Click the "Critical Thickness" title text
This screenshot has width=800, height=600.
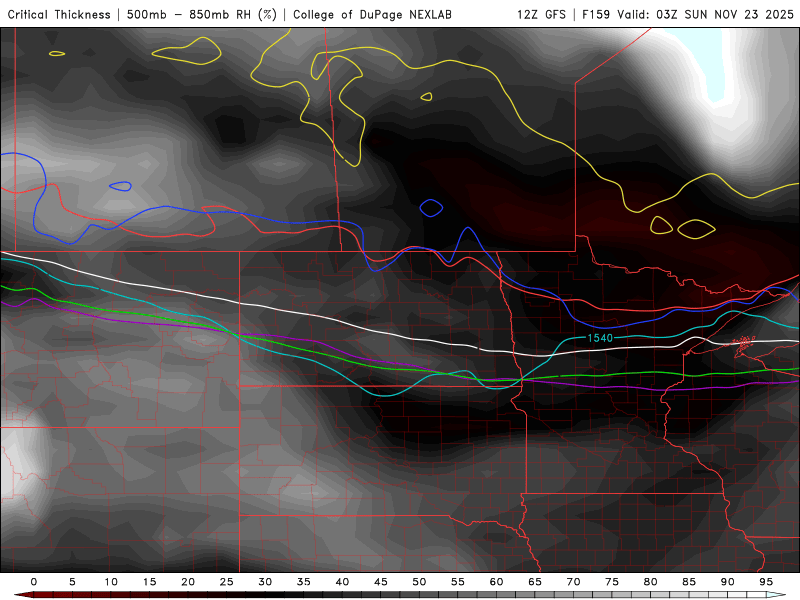coord(59,15)
